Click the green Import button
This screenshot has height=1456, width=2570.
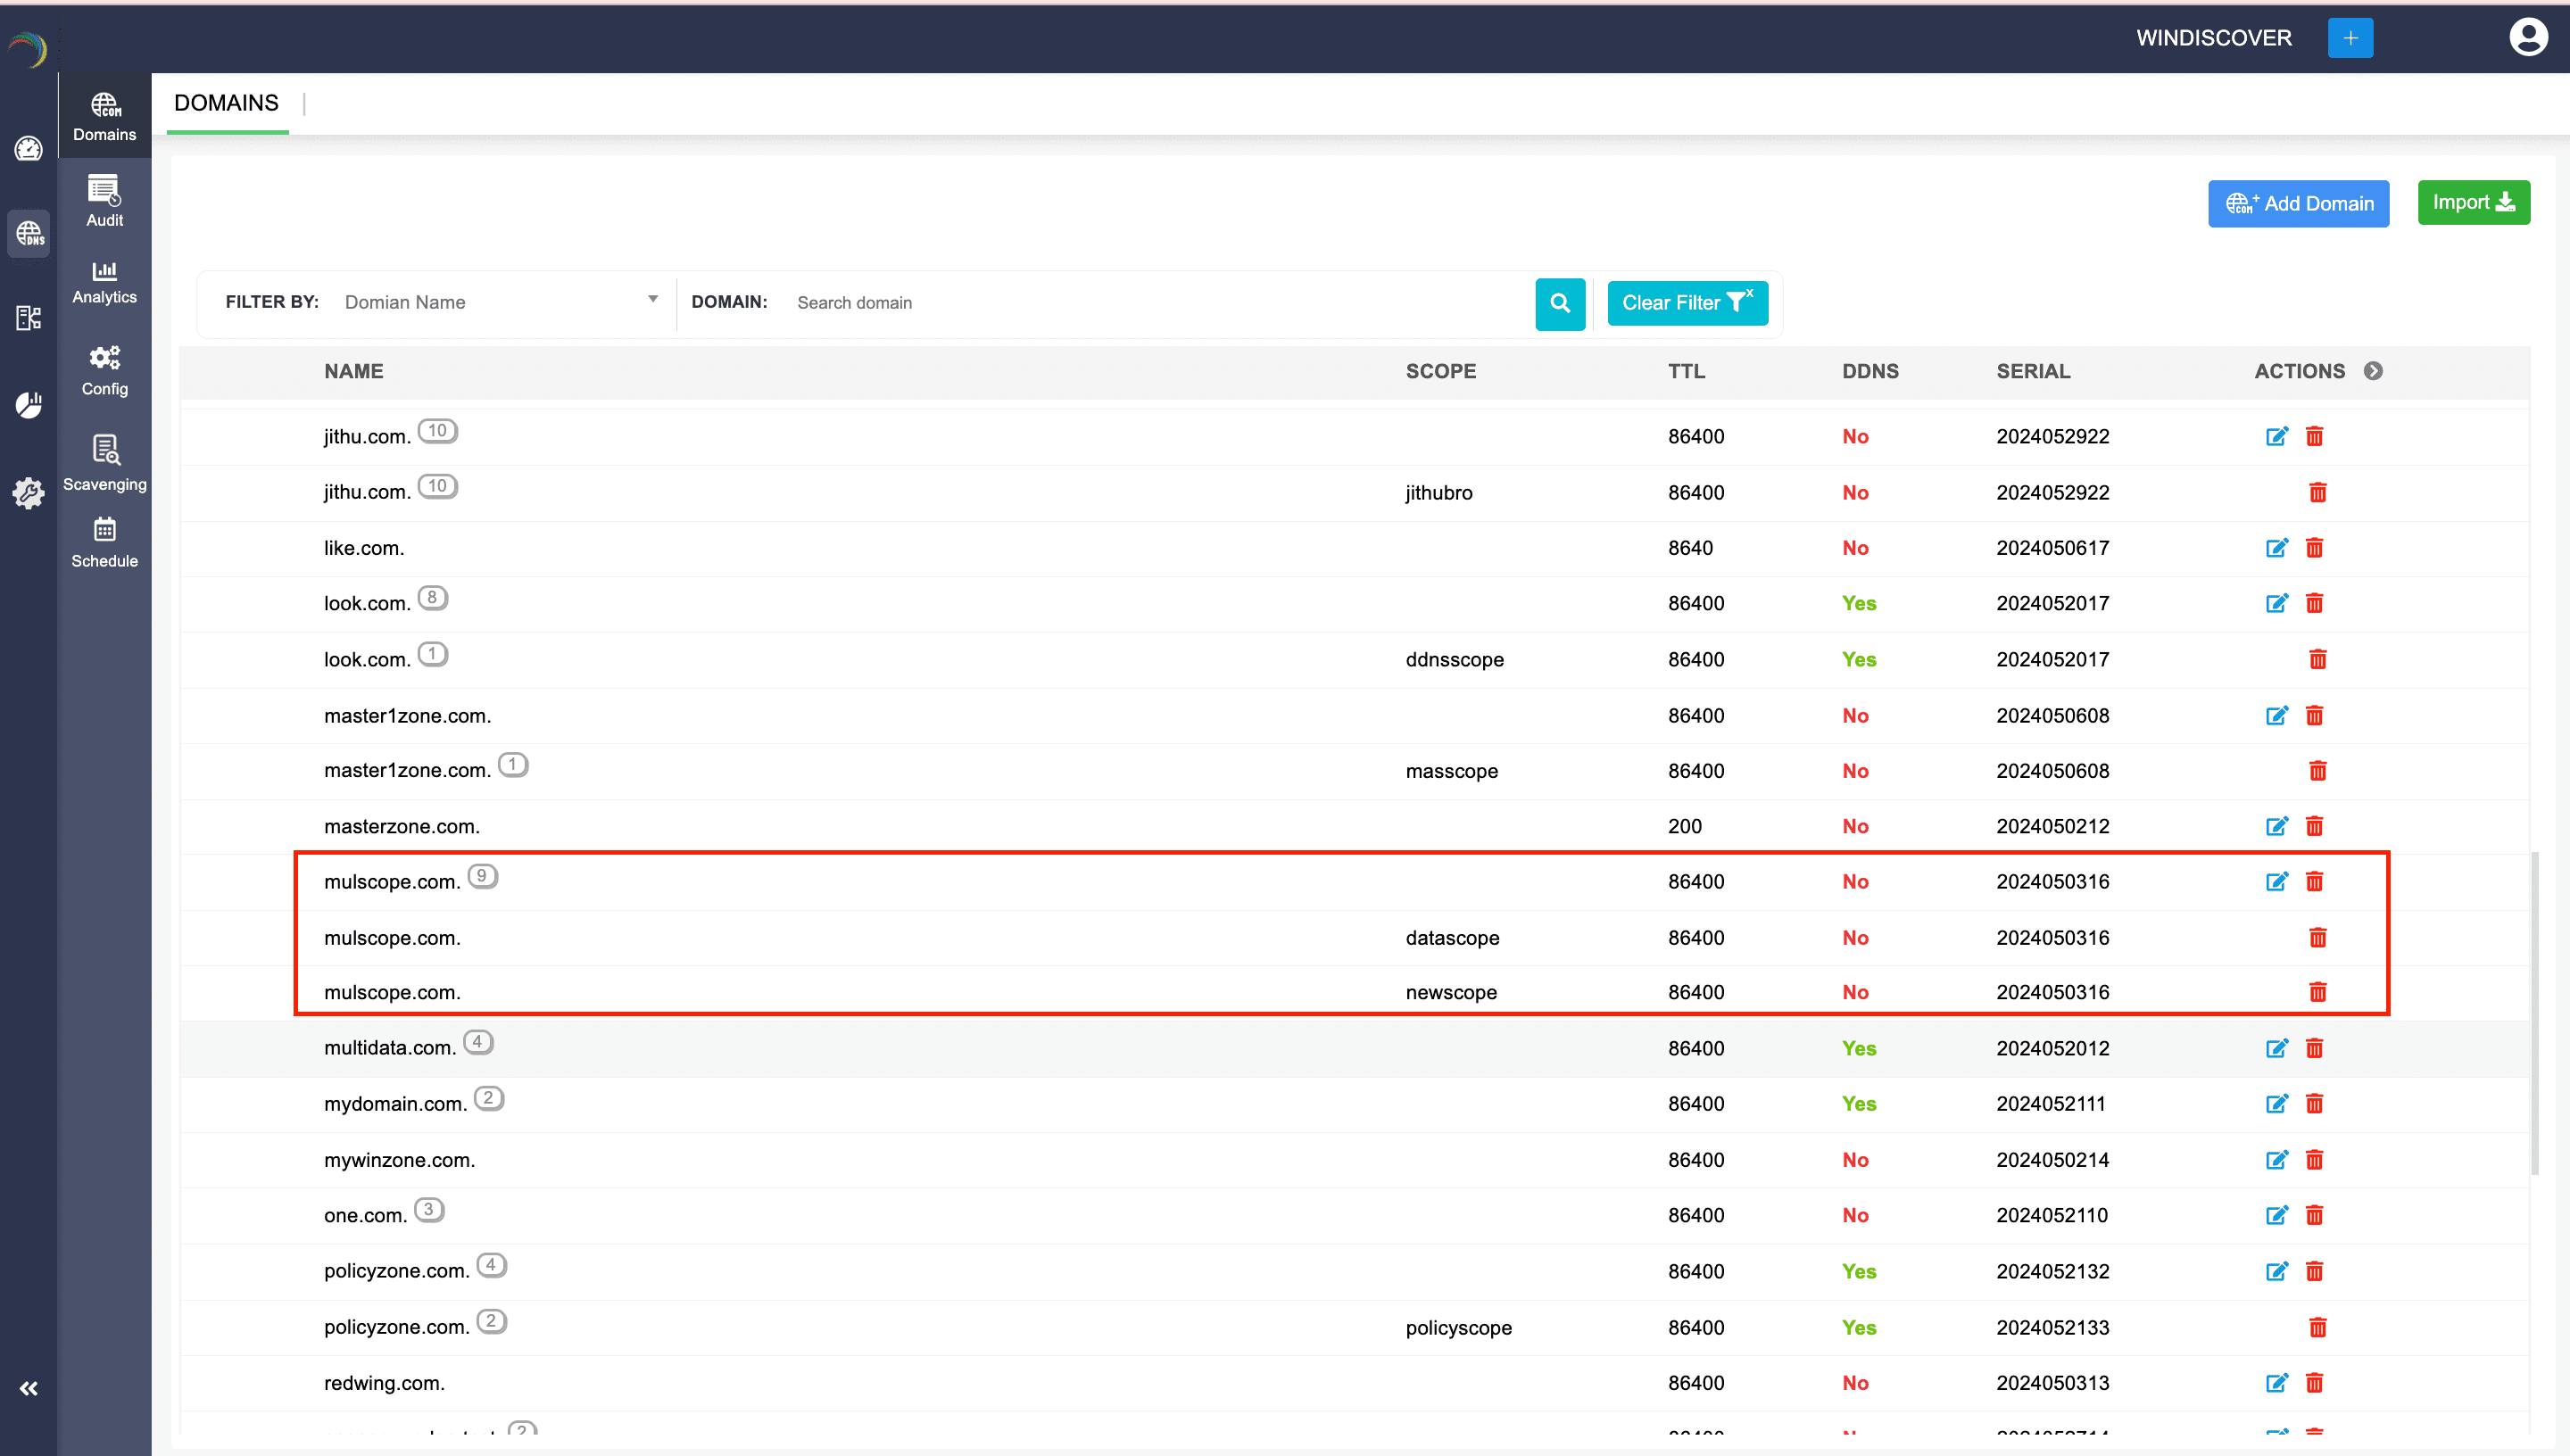pyautogui.click(x=2472, y=203)
